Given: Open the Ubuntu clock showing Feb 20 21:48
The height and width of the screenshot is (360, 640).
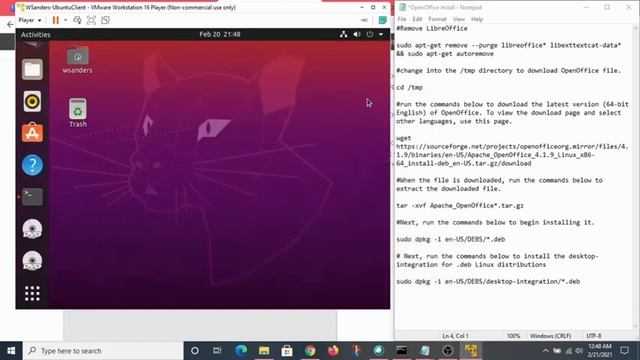Looking at the screenshot, I should coord(220,34).
